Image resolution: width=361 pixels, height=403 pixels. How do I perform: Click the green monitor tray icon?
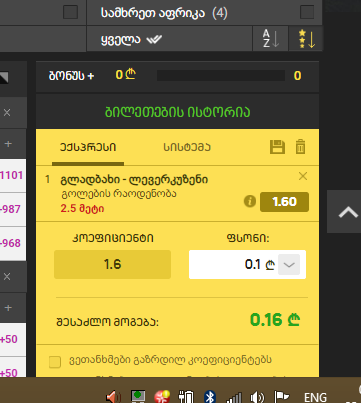[138, 397]
